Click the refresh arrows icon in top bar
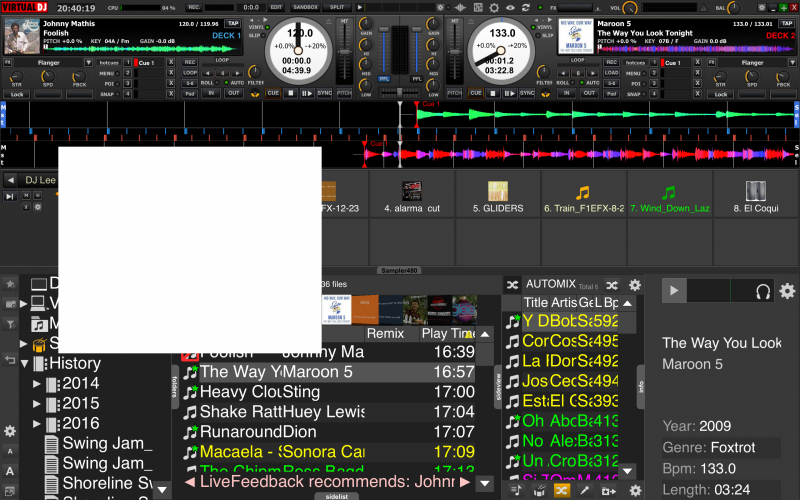This screenshot has width=800, height=500. tap(526, 8)
